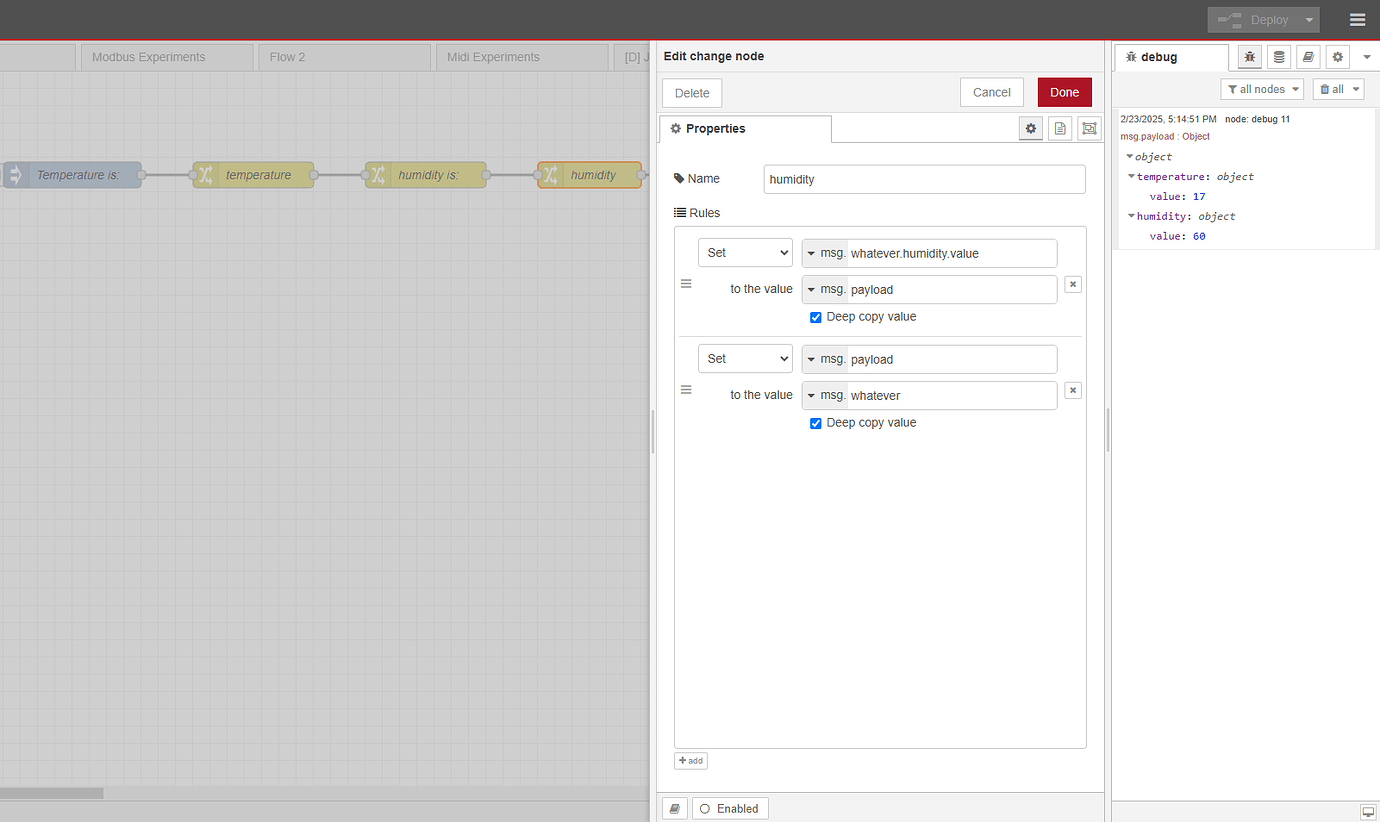
Task: Select the debug sidebar tab
Action: pos(1171,57)
